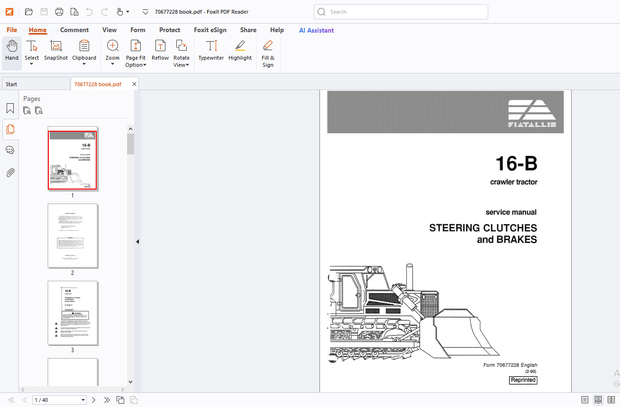The width and height of the screenshot is (620, 407).
Task: Open the AI Assistant tab
Action: [316, 30]
